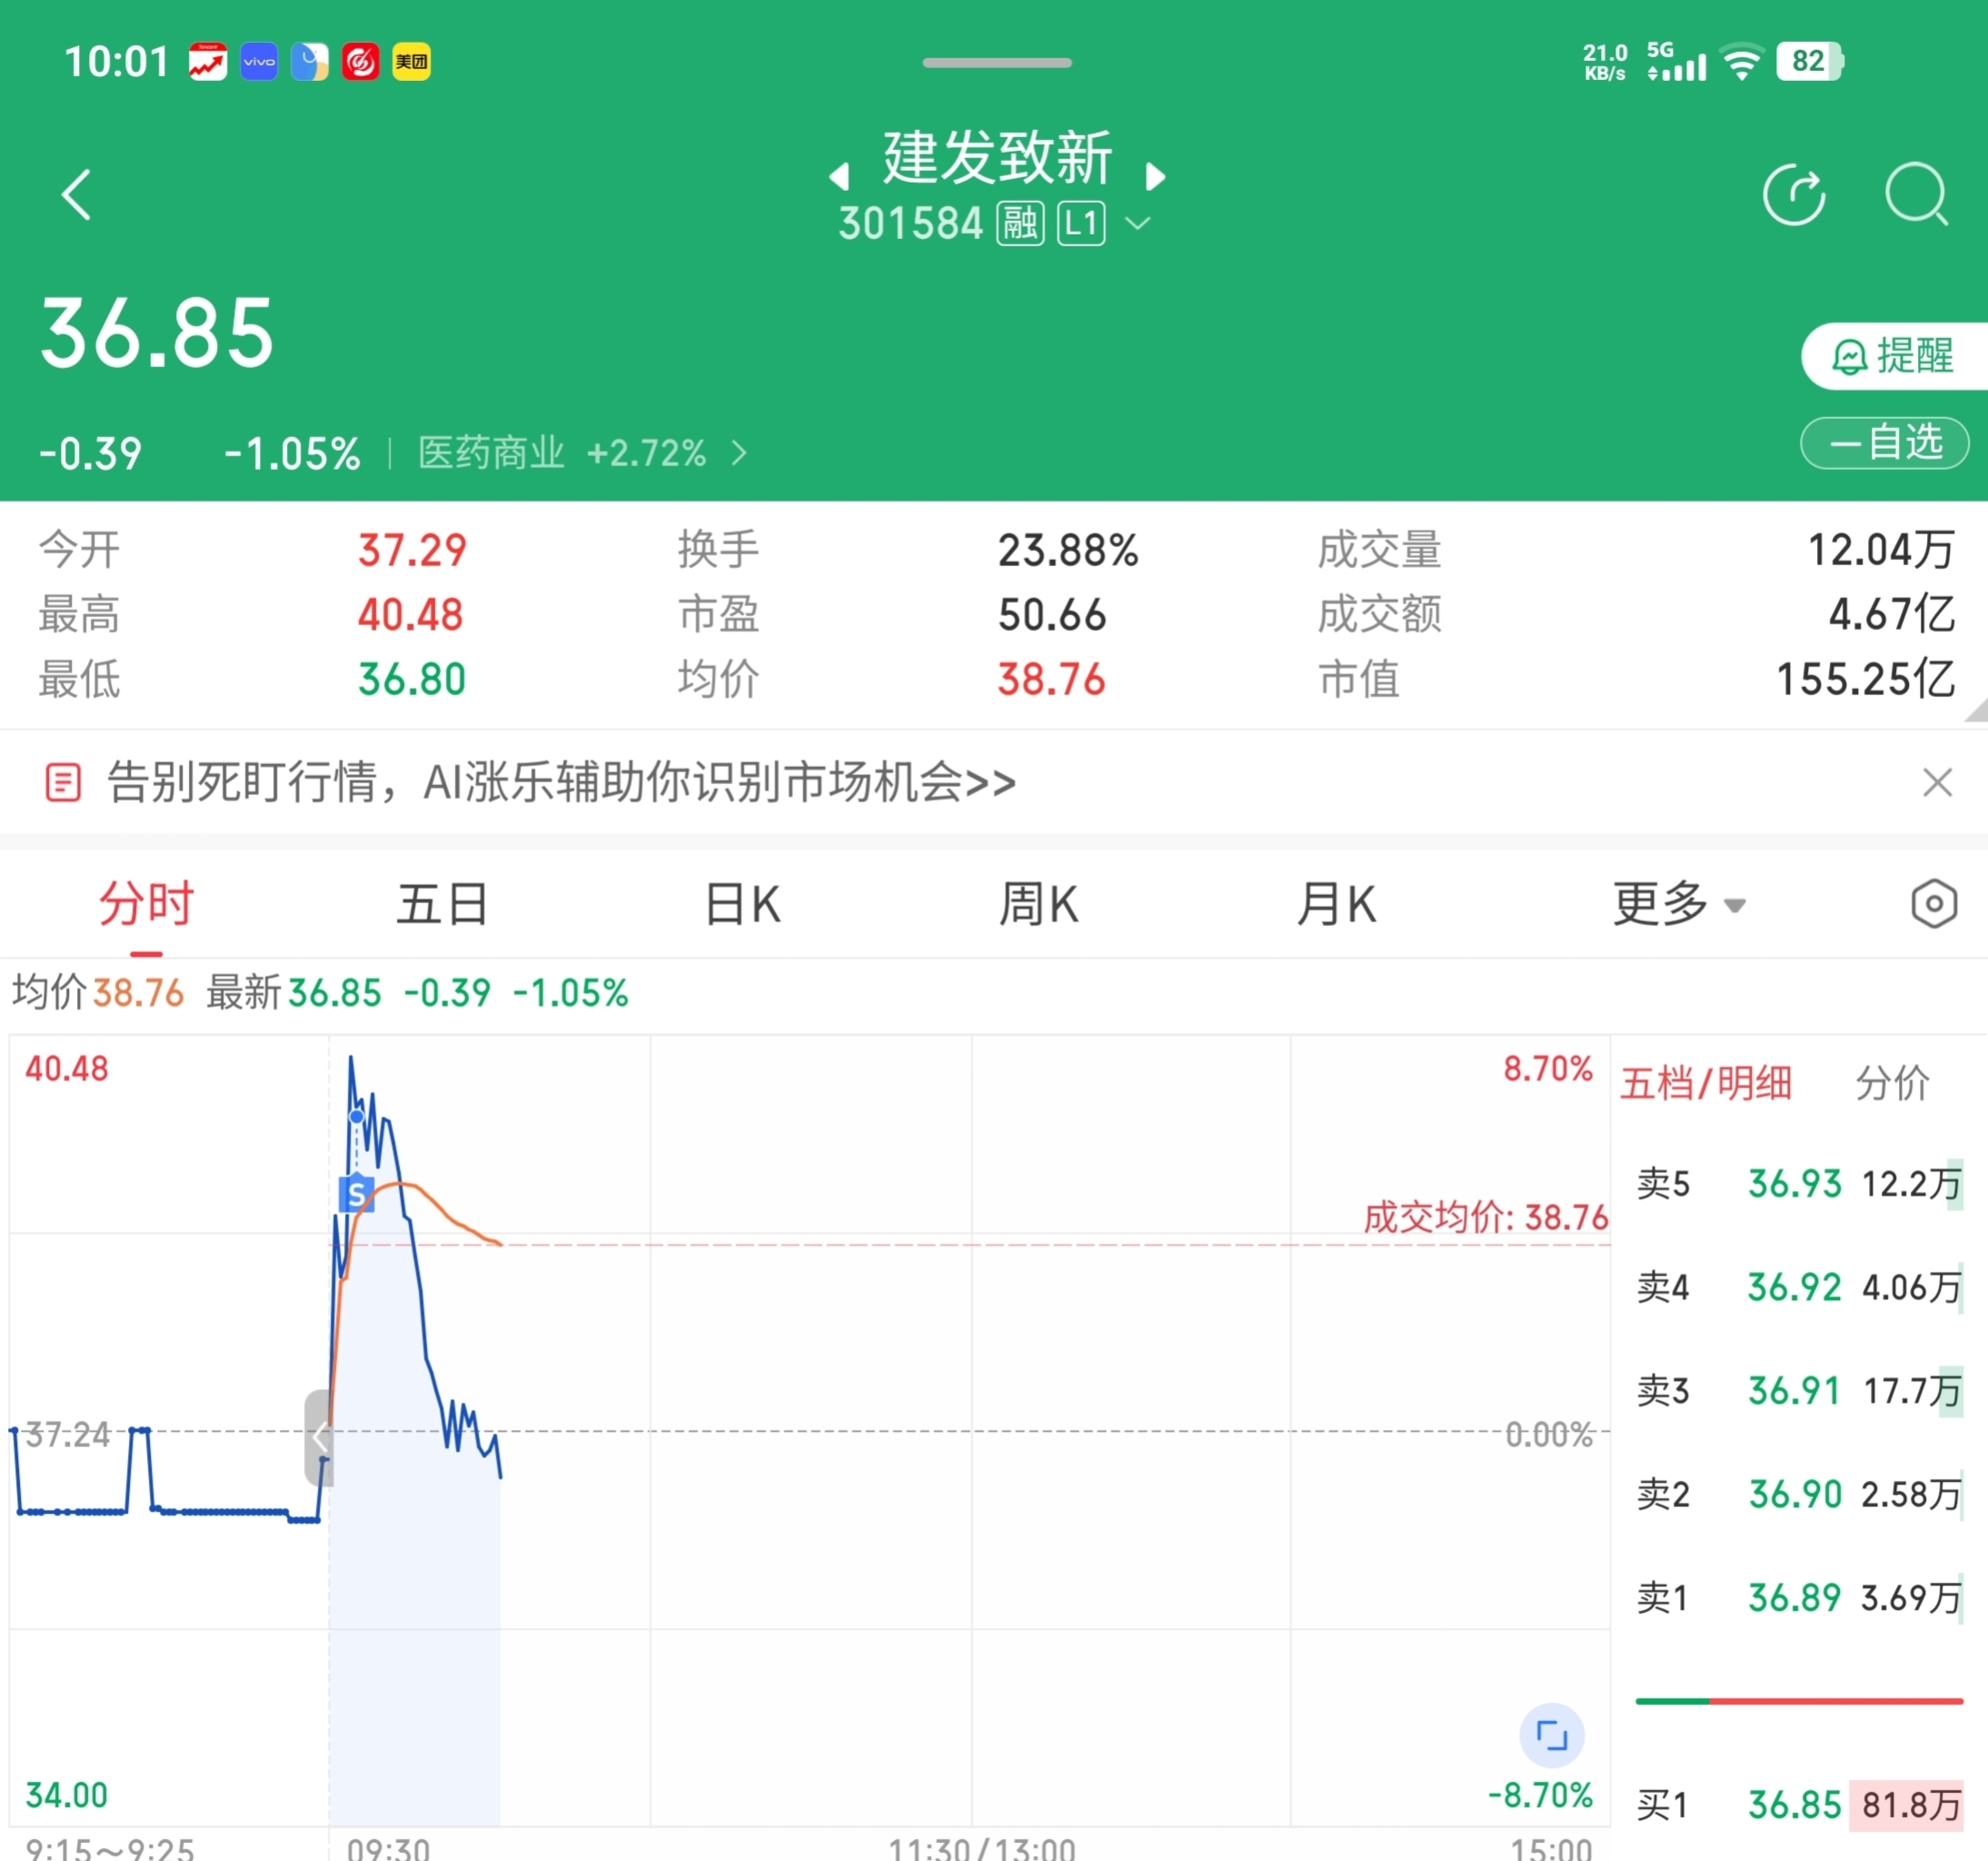Open search with the magnifier icon
This screenshot has height=1861, width=1988.
click(x=1916, y=194)
